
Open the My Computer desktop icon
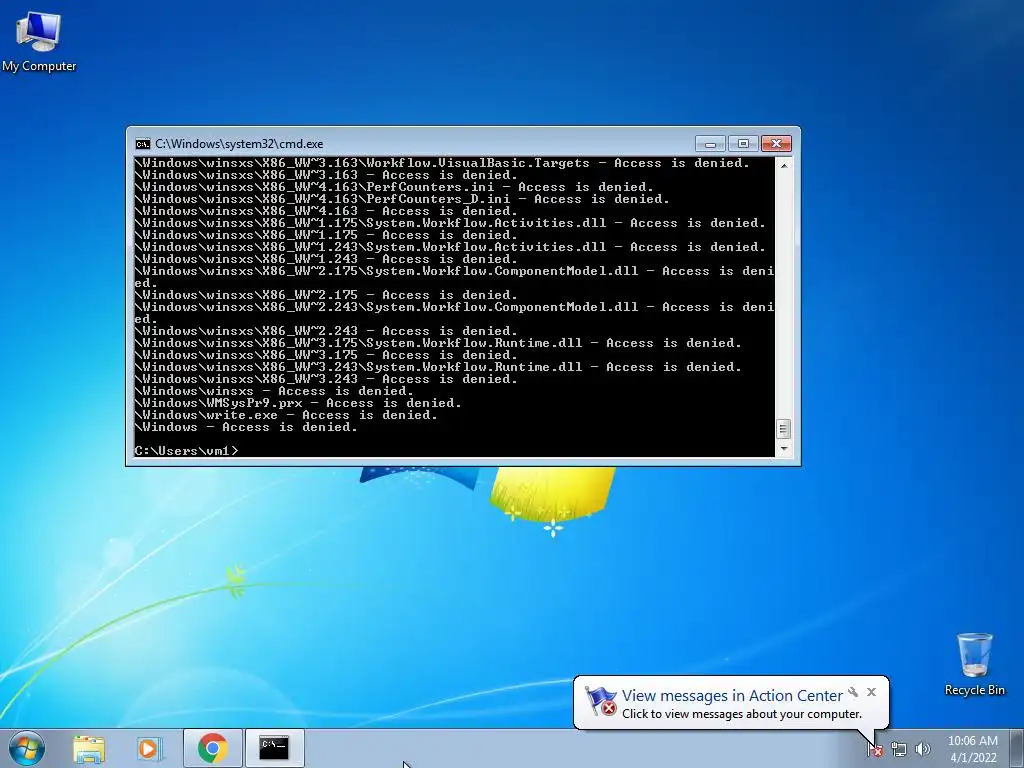point(39,40)
